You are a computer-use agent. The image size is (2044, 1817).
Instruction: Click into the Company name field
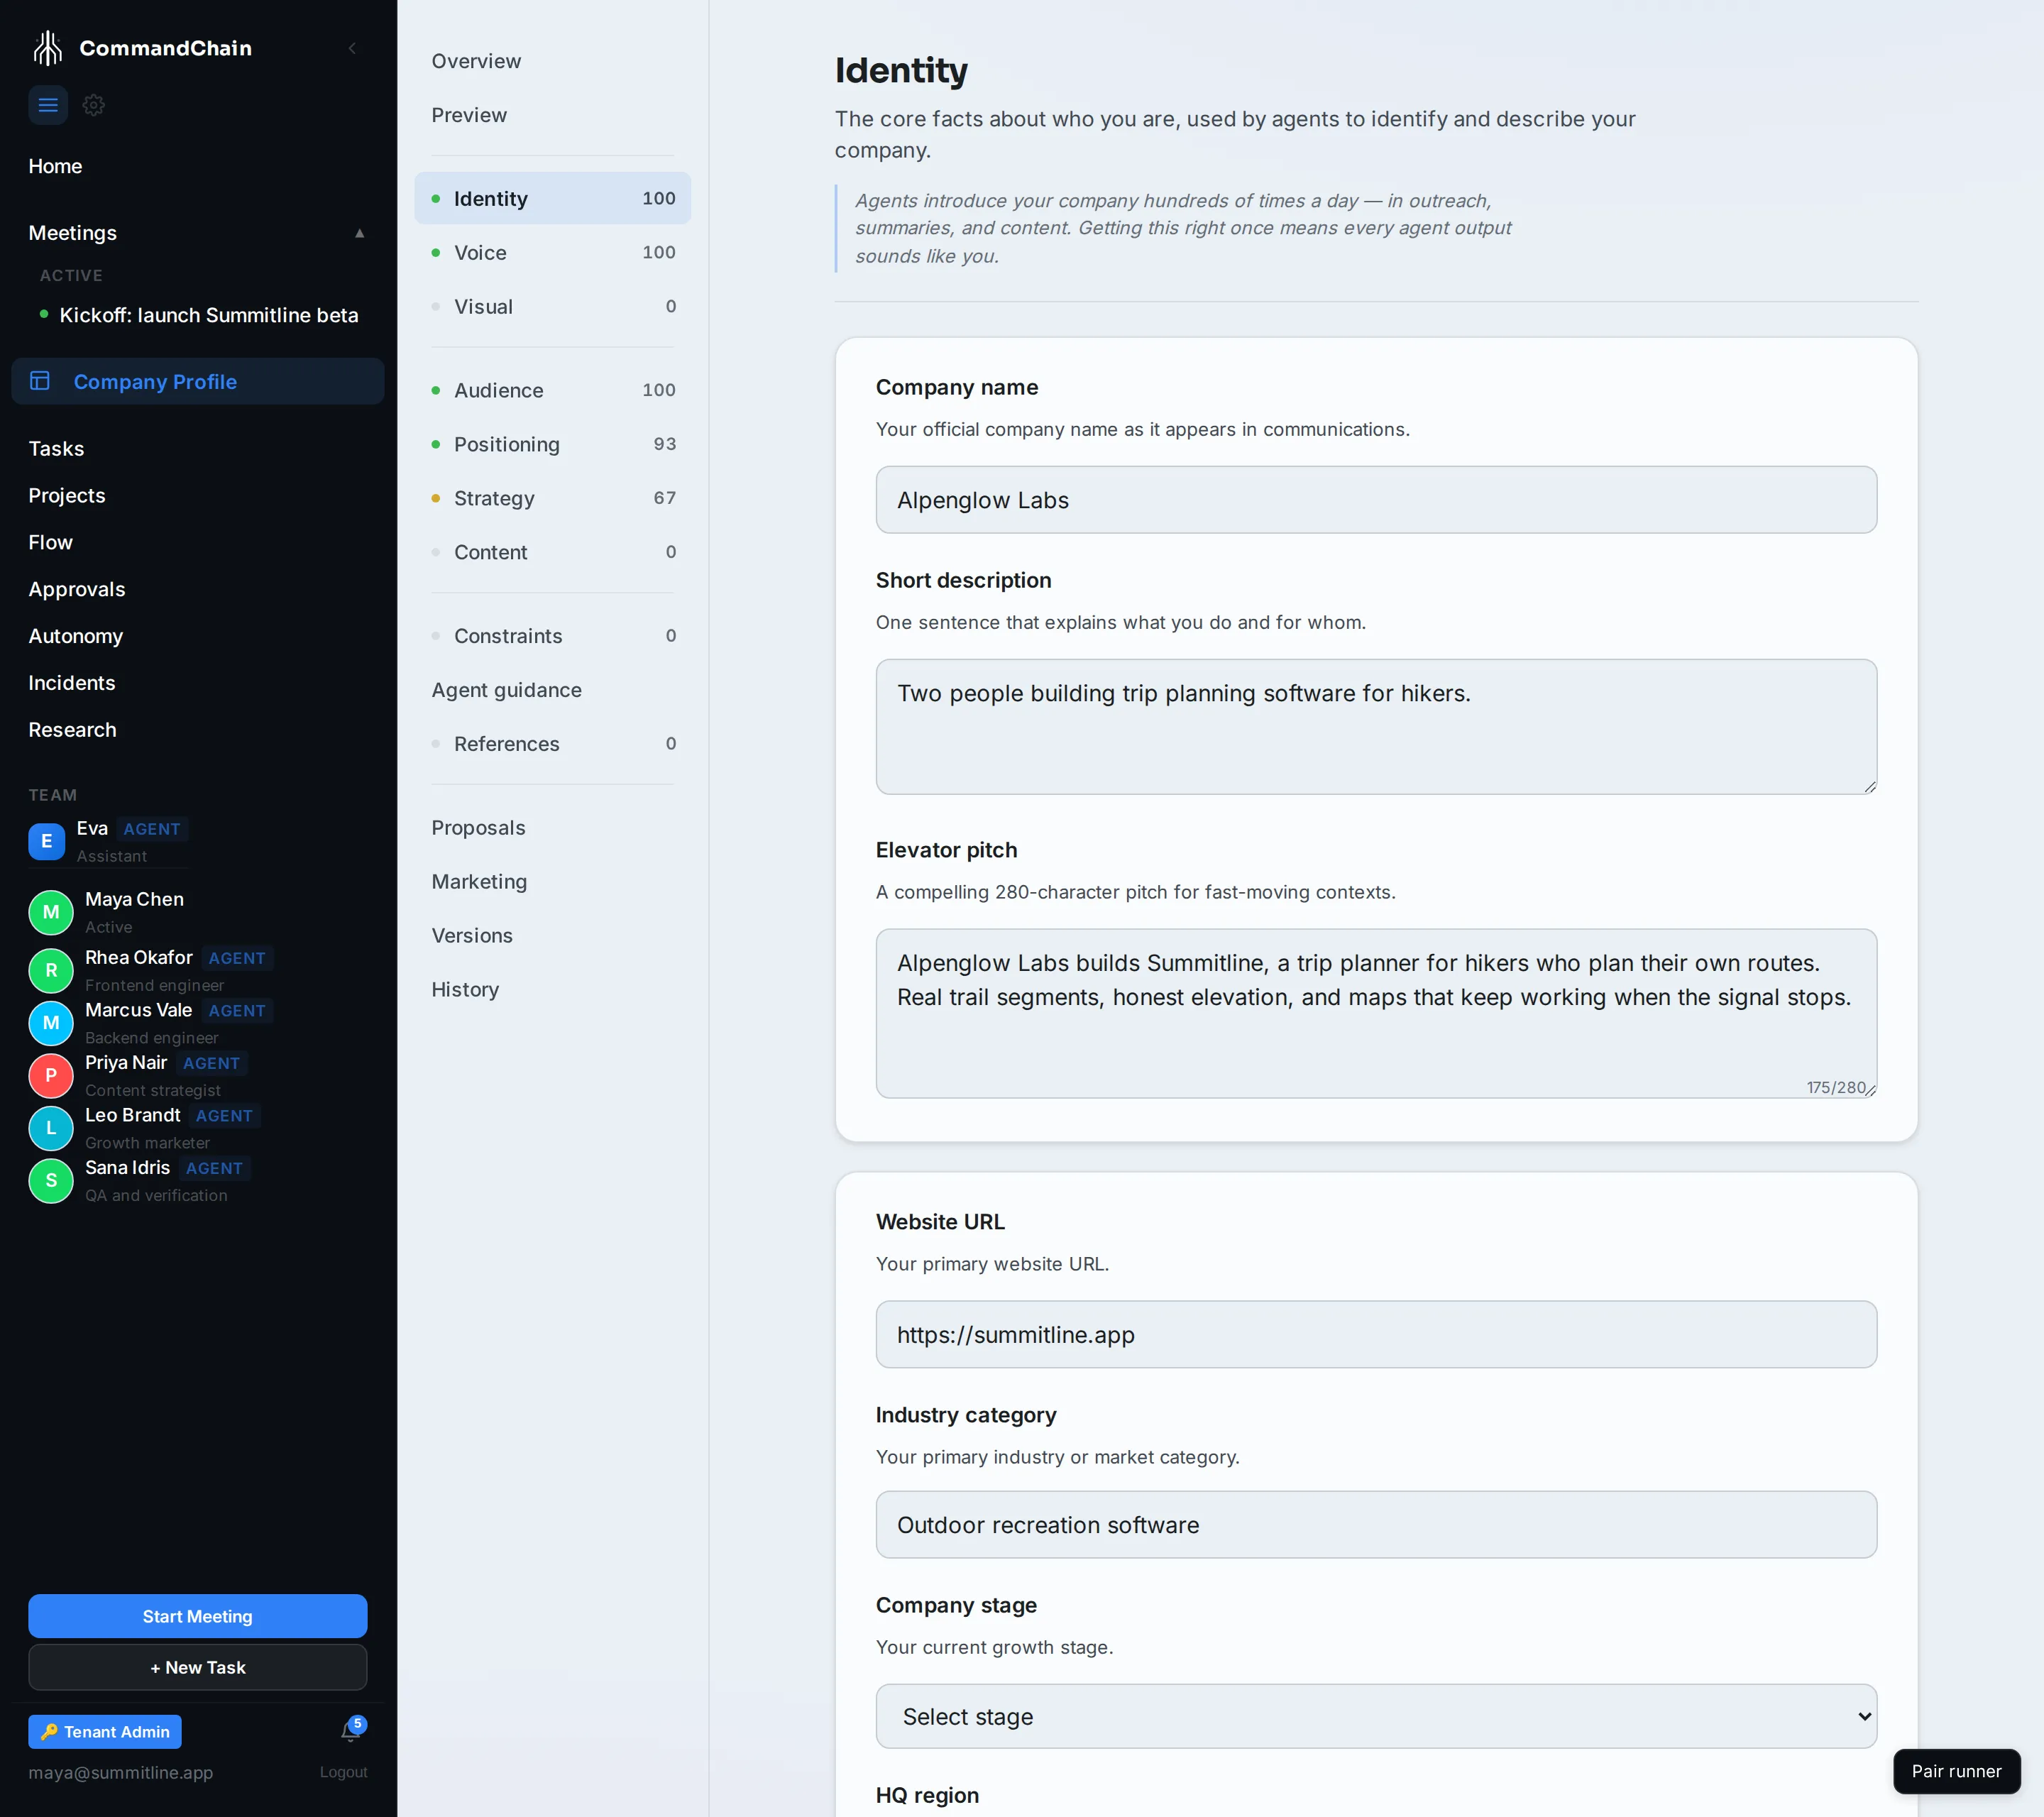pos(1376,500)
